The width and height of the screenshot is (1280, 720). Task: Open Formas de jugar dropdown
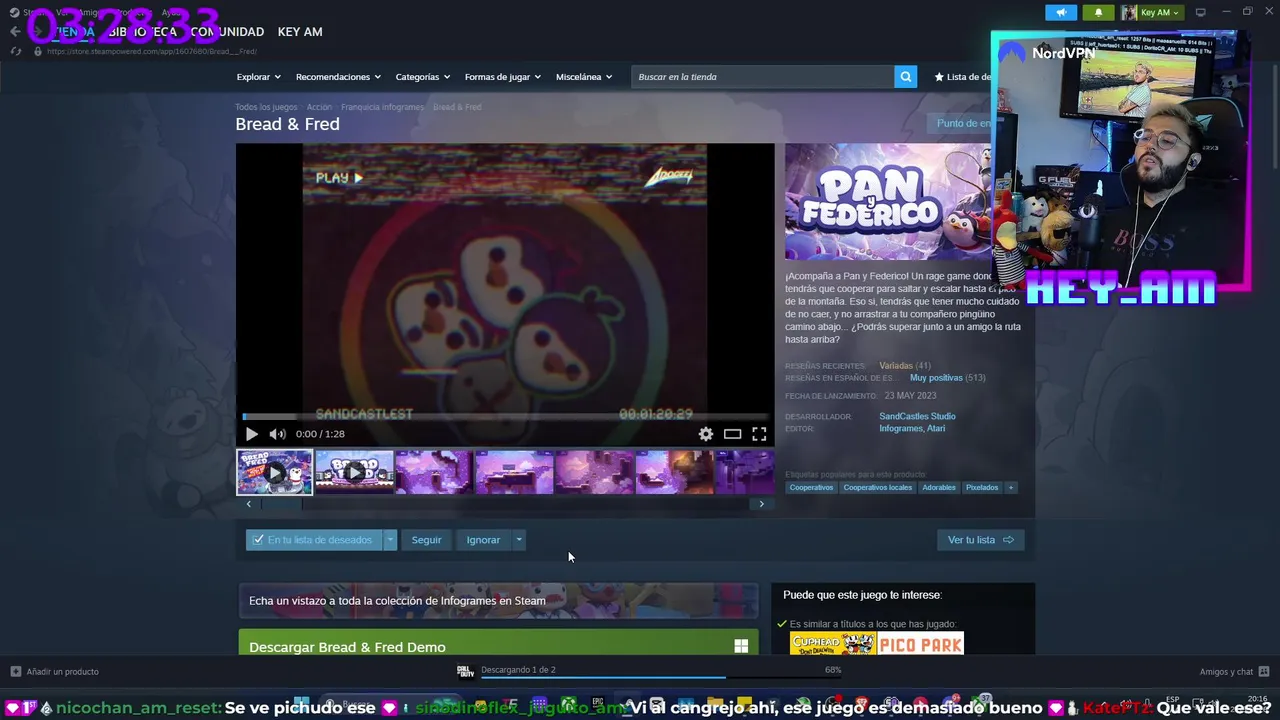click(x=502, y=77)
